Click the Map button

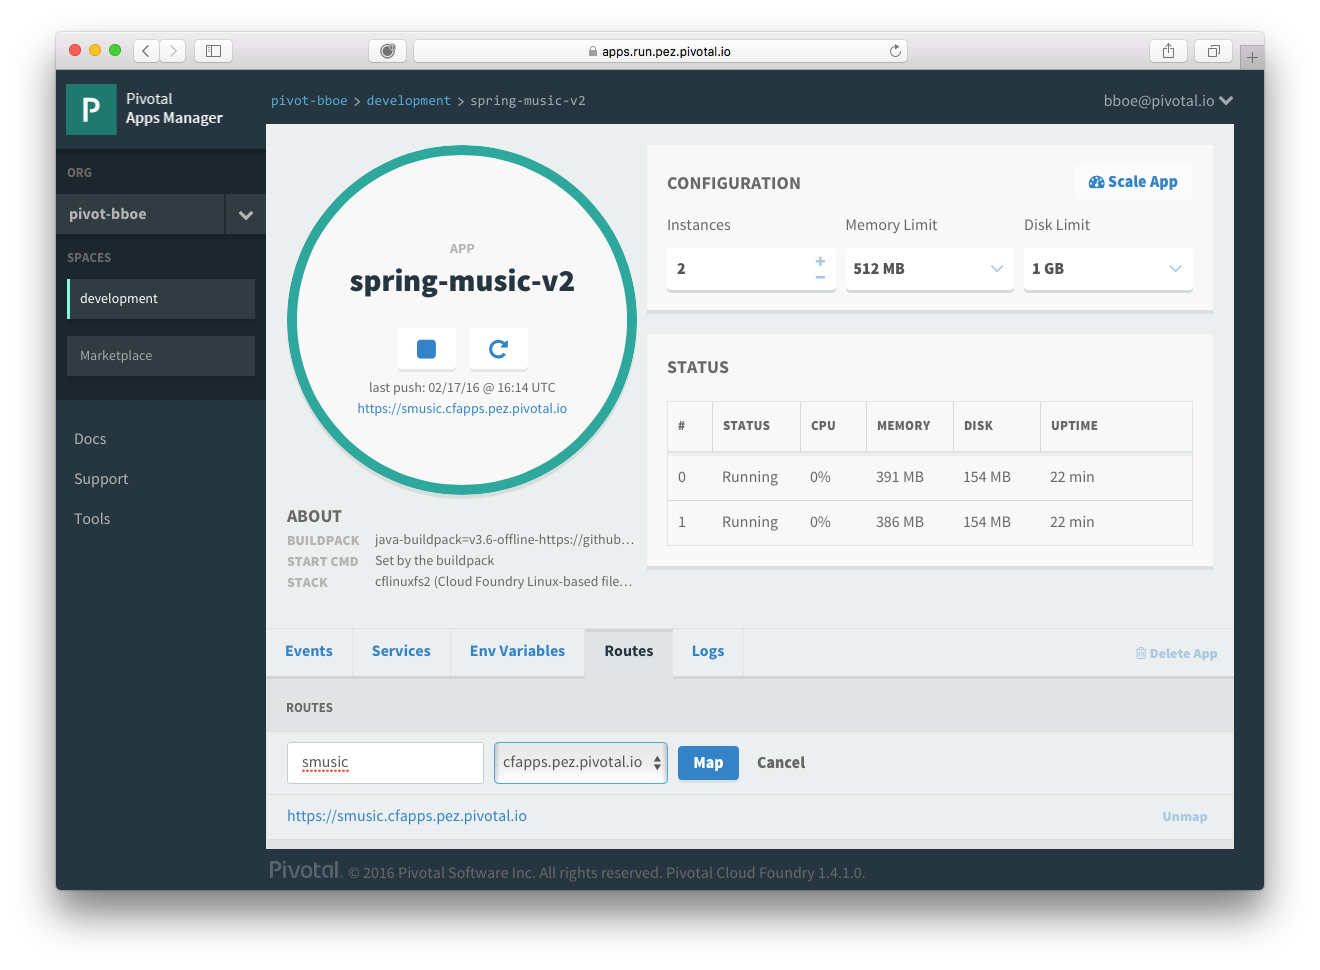point(708,763)
